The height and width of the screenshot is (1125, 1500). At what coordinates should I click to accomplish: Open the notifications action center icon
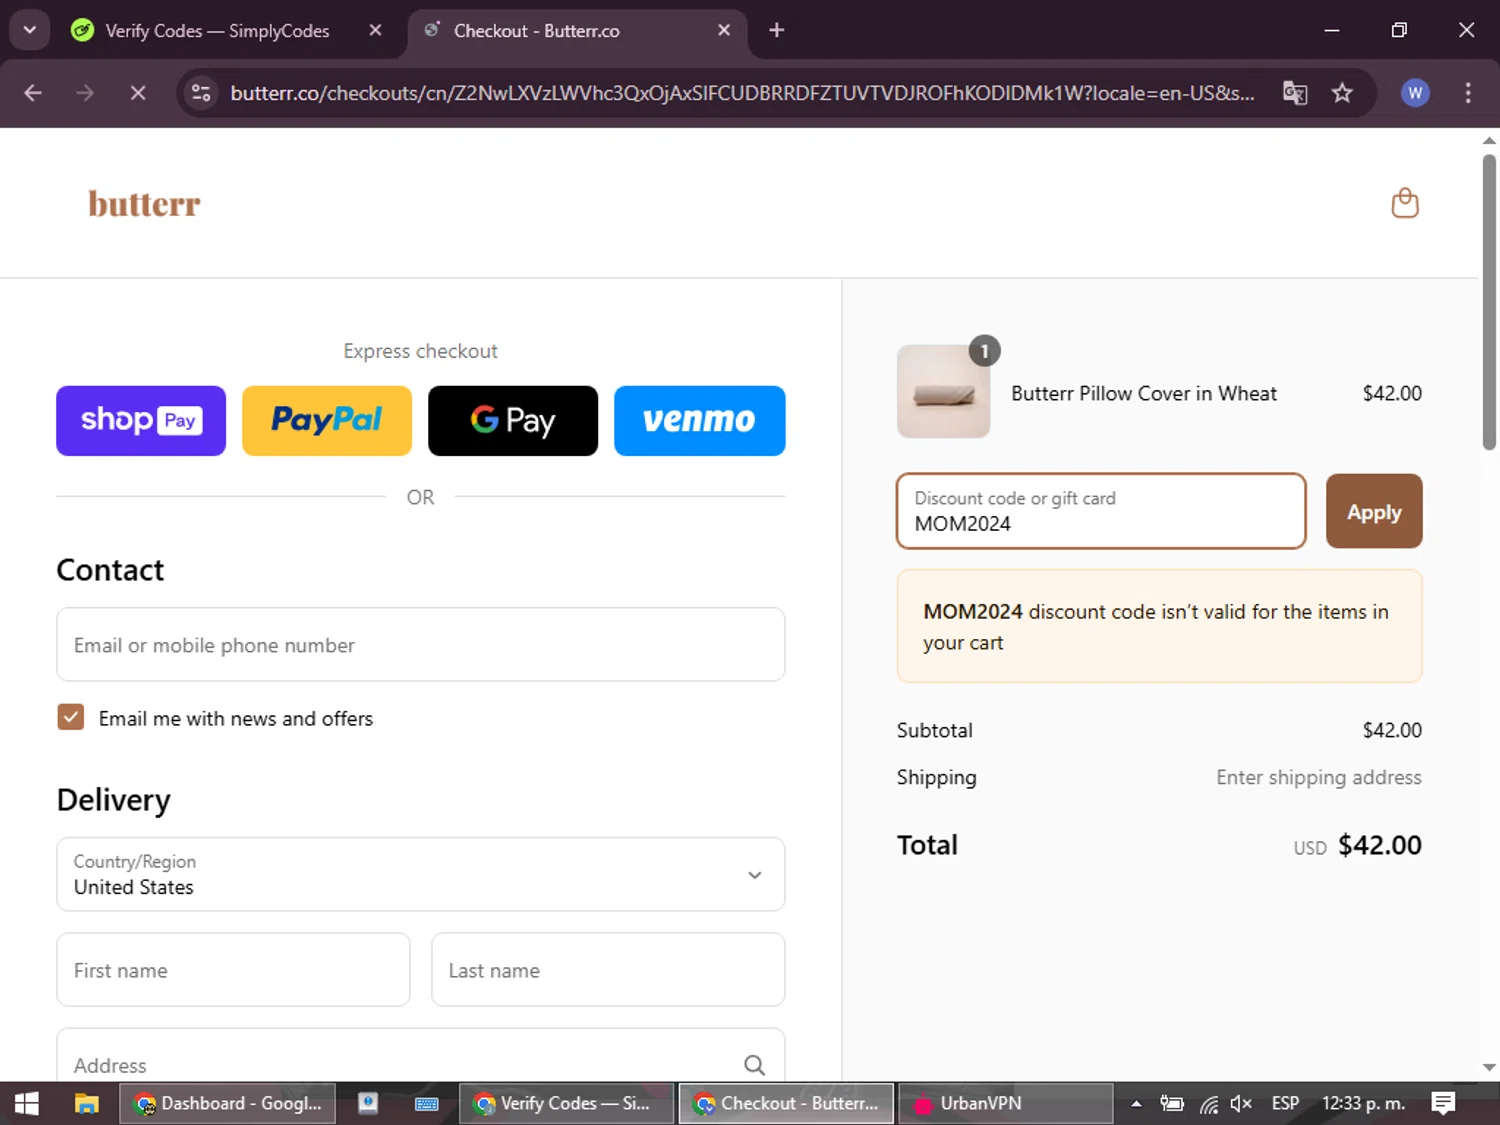click(1443, 1104)
